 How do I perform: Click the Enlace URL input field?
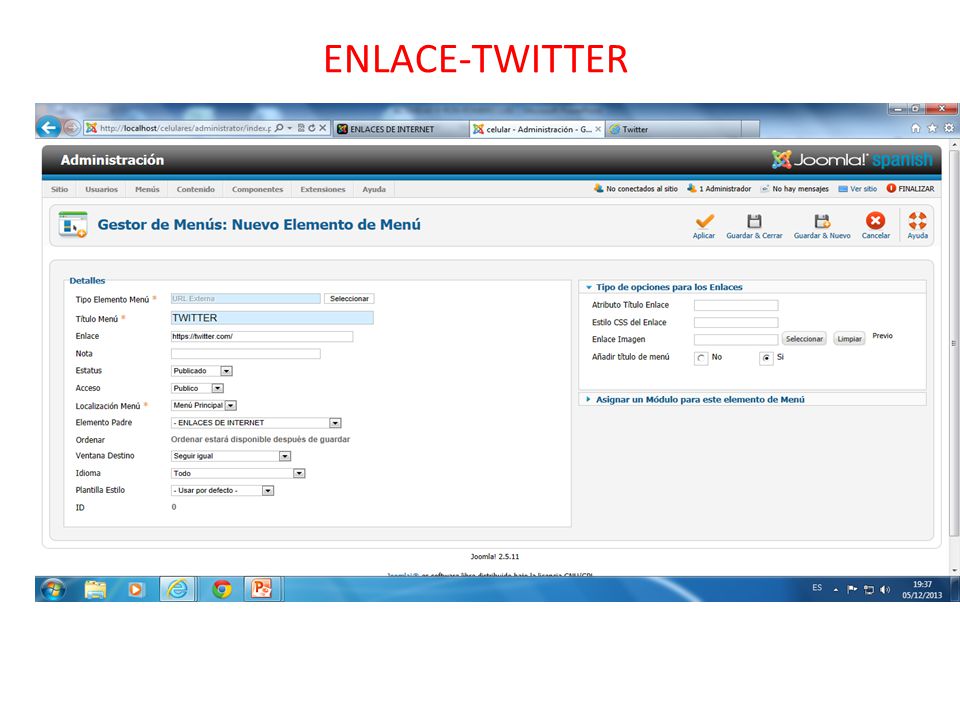point(262,336)
